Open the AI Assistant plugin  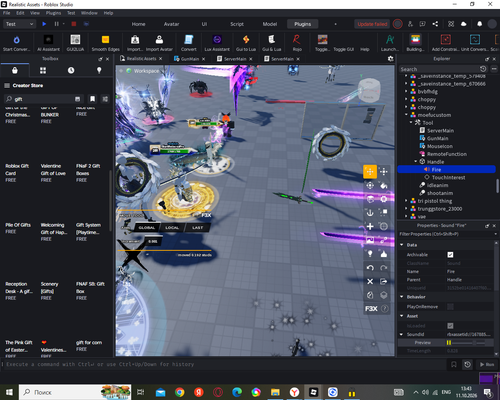[x=48, y=43]
